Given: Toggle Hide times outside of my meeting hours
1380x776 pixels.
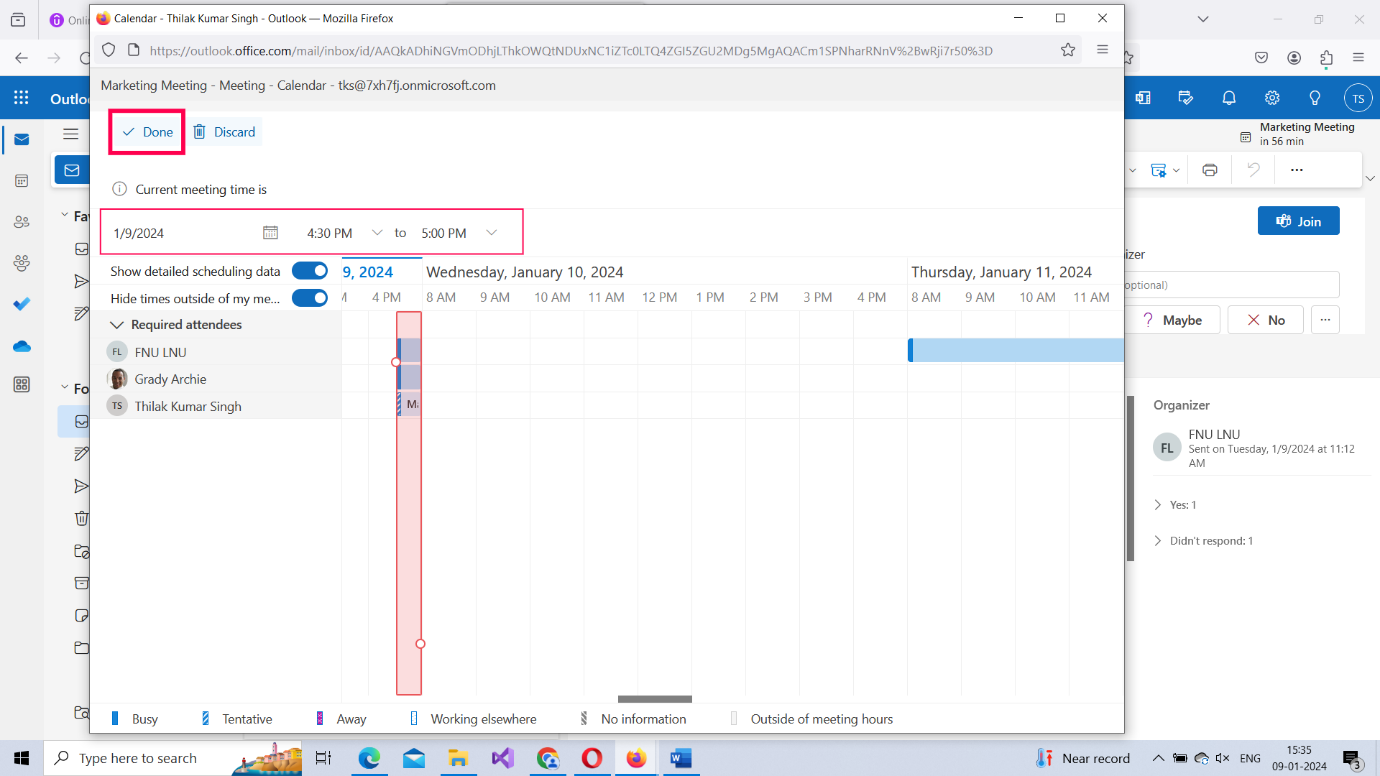Looking at the screenshot, I should coord(310,298).
